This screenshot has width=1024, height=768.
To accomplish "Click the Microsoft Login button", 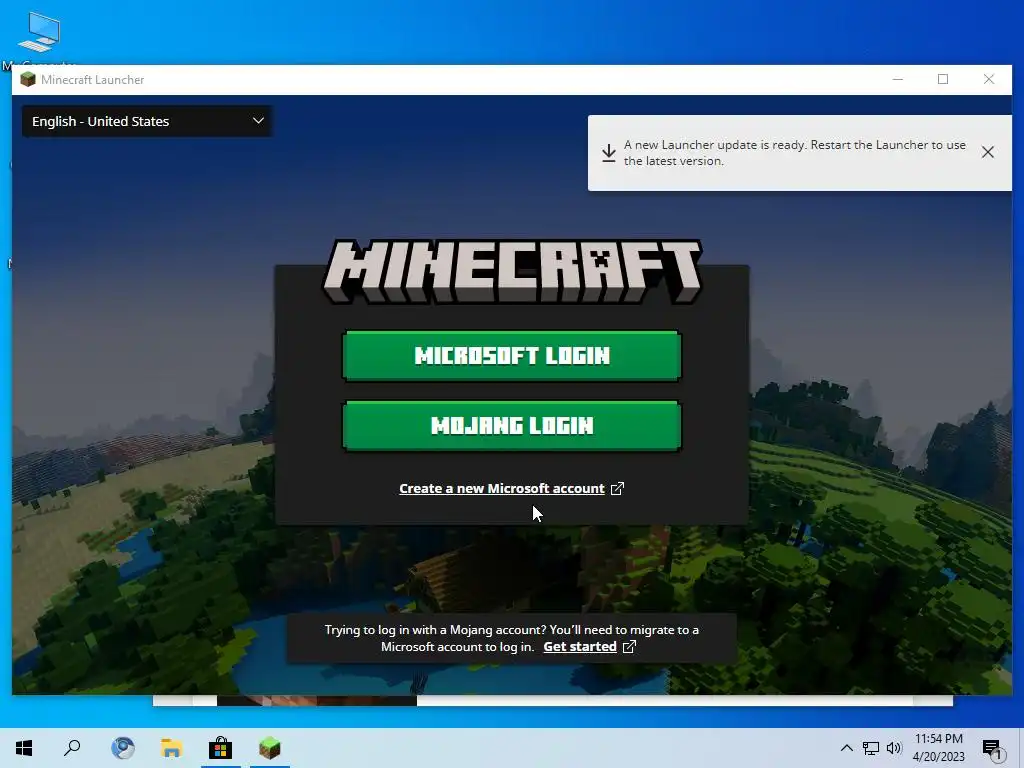I will point(511,355).
